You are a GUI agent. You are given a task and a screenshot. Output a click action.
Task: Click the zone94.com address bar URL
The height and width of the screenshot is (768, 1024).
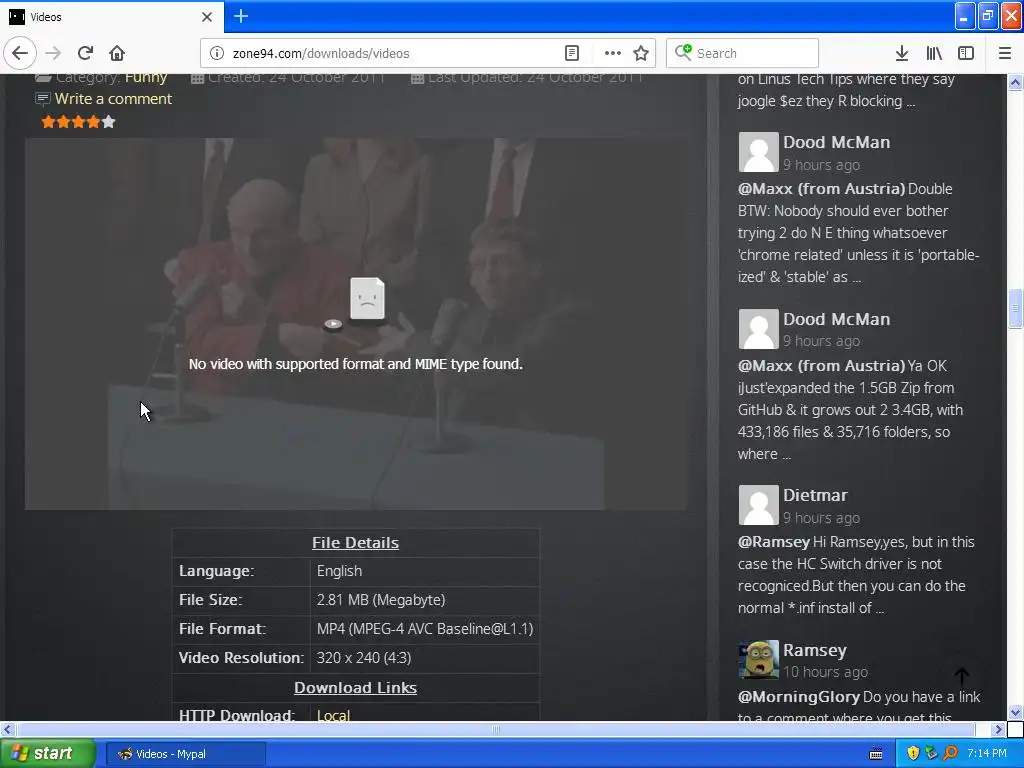click(x=321, y=54)
